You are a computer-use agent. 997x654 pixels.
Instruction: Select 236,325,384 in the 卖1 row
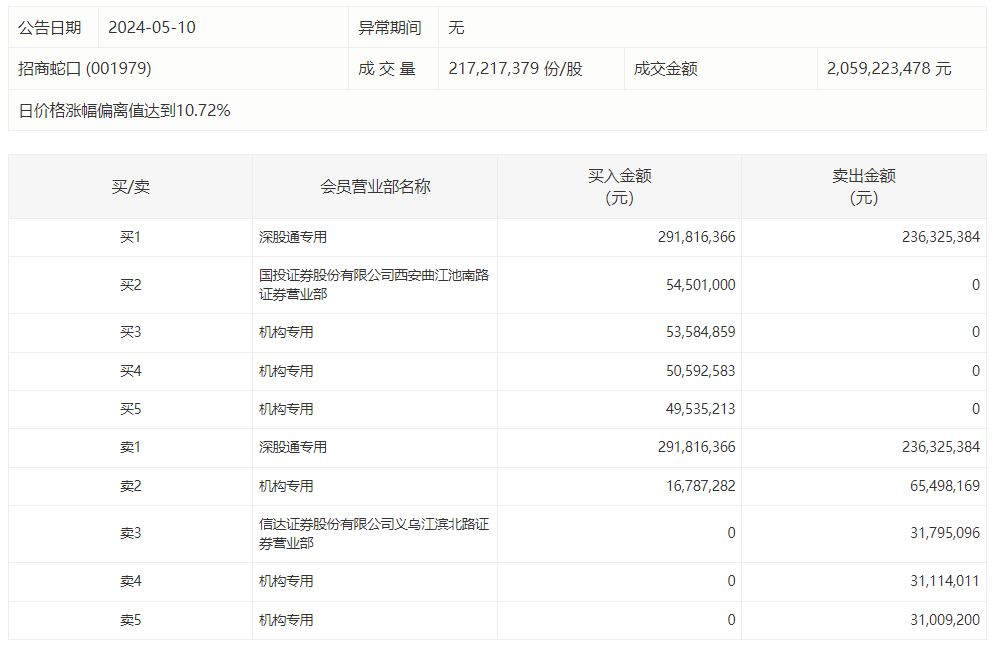coord(940,447)
